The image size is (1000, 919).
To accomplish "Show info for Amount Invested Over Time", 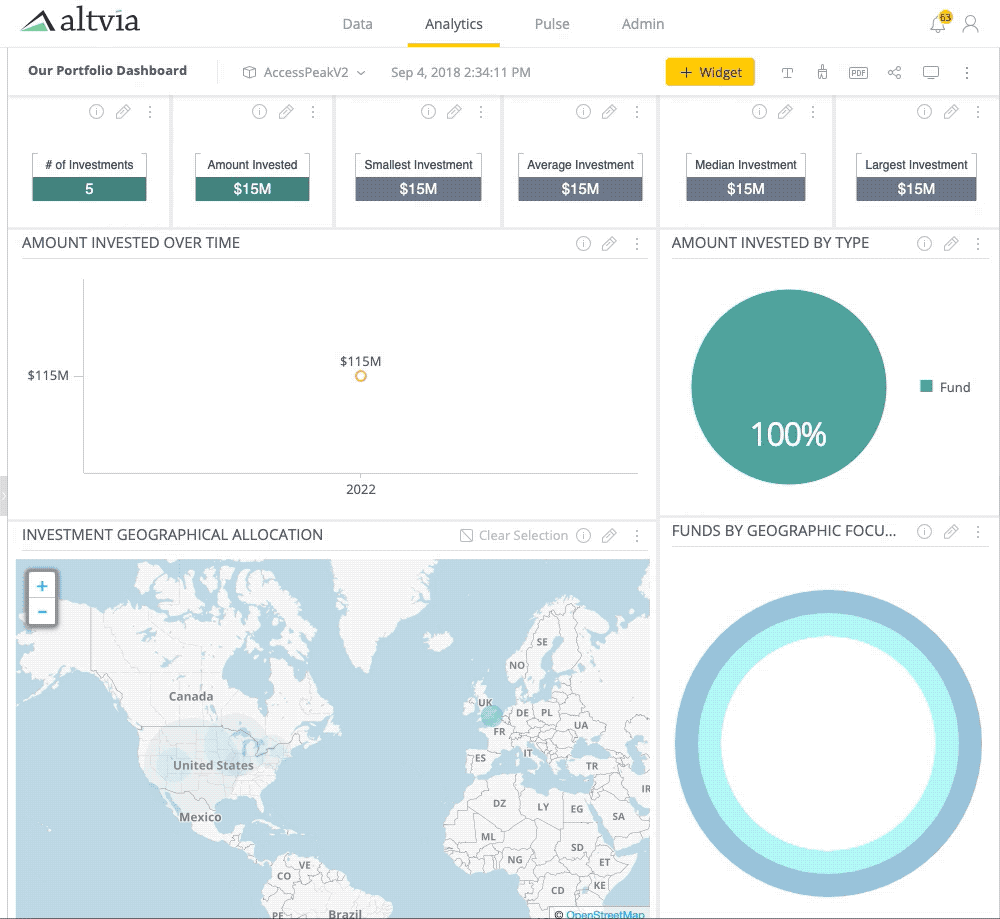I will [584, 244].
